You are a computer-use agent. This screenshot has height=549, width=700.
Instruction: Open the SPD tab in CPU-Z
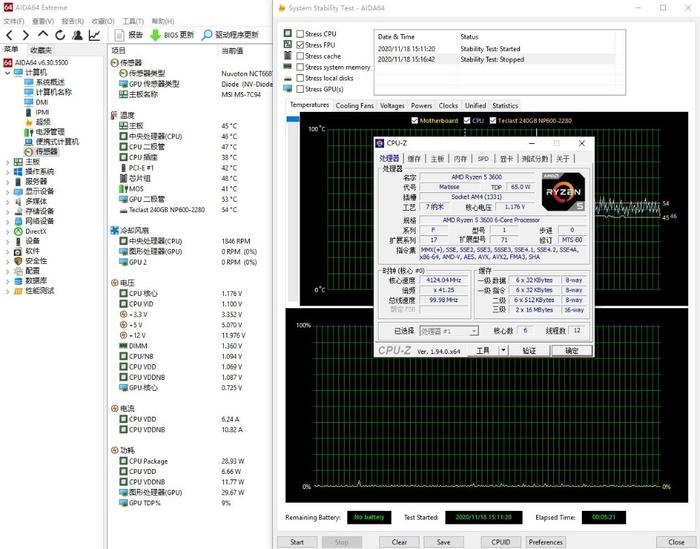tap(483, 158)
